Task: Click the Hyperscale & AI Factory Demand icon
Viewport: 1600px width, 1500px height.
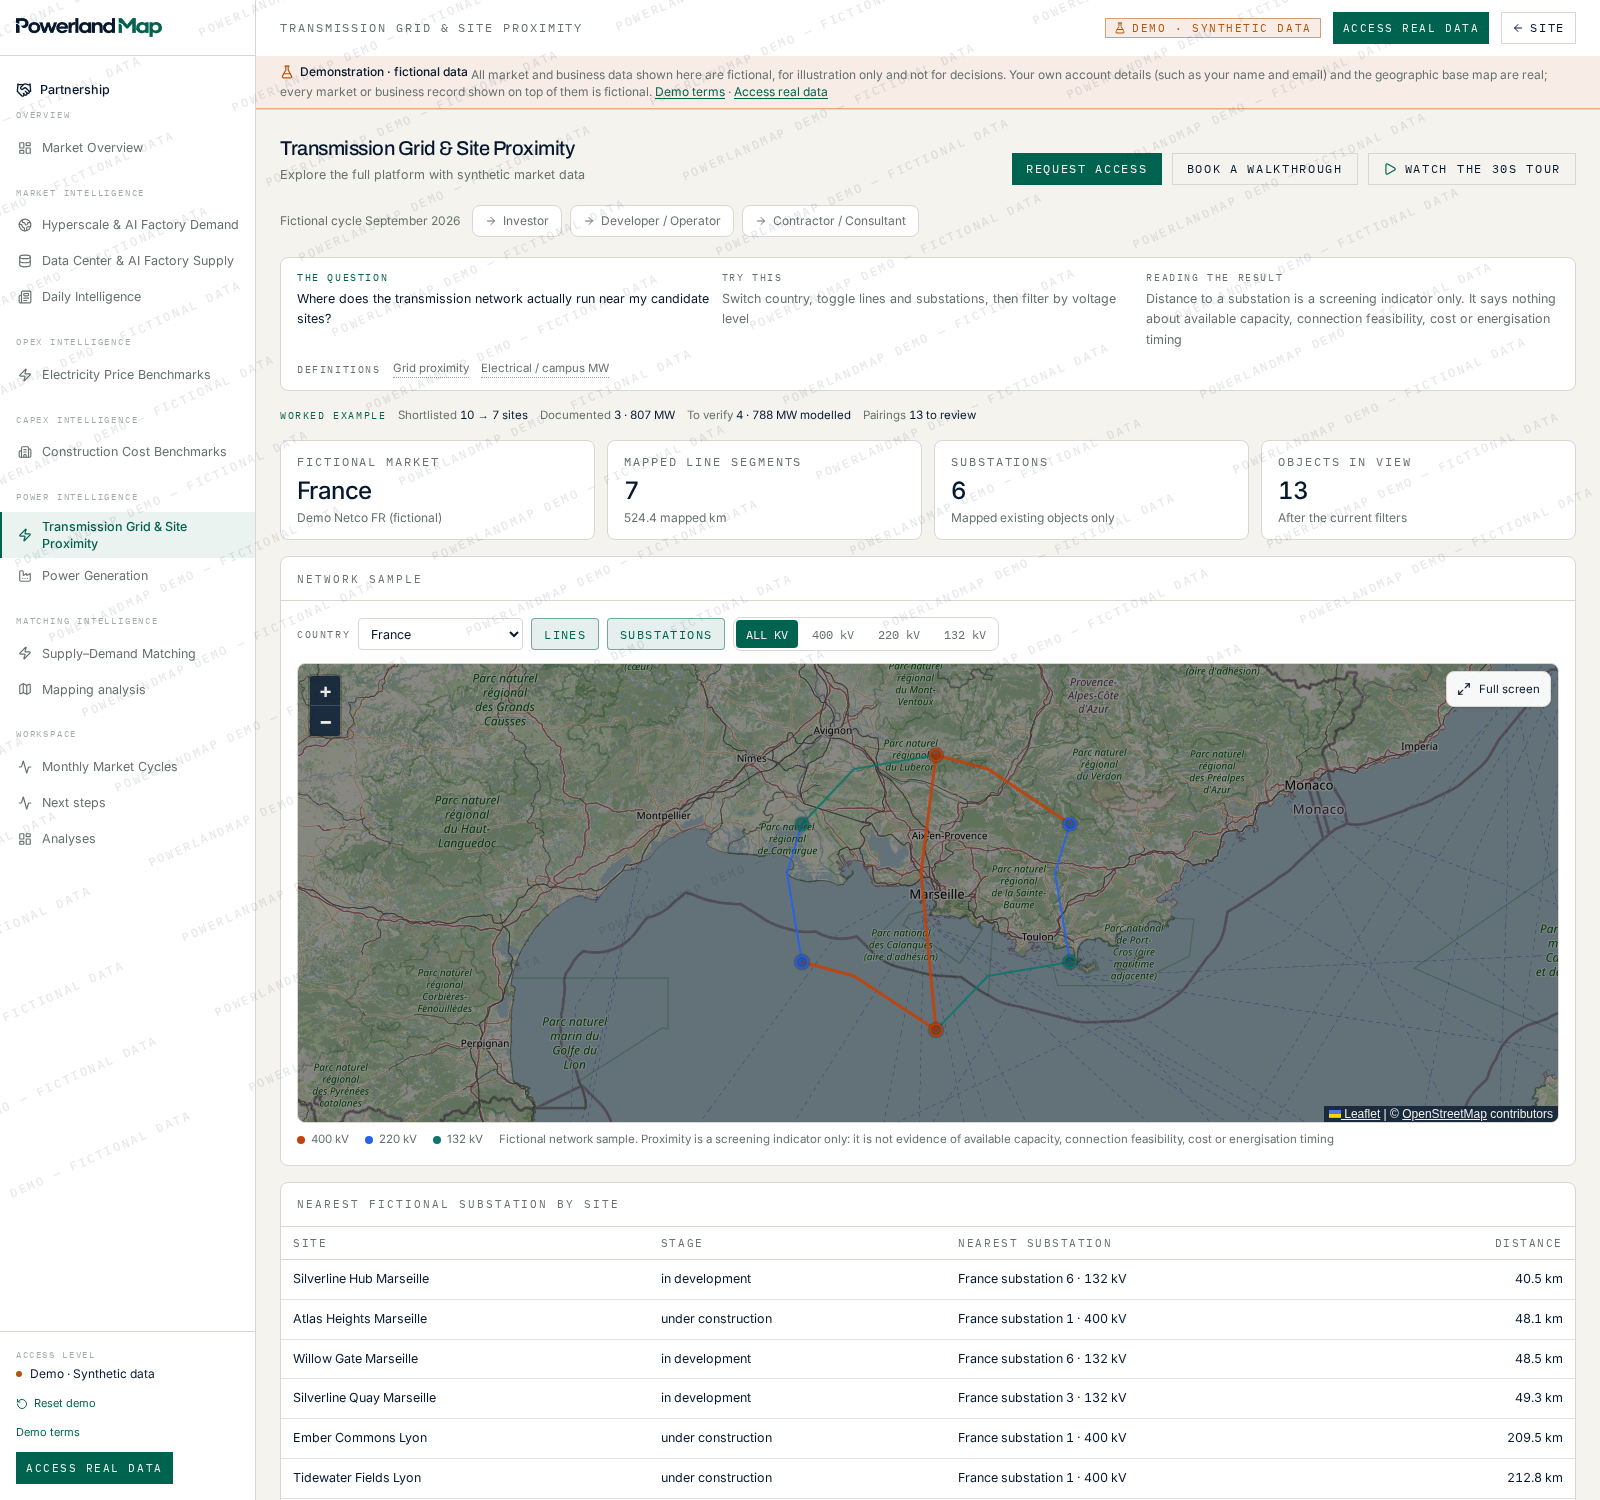Action: pos(25,225)
